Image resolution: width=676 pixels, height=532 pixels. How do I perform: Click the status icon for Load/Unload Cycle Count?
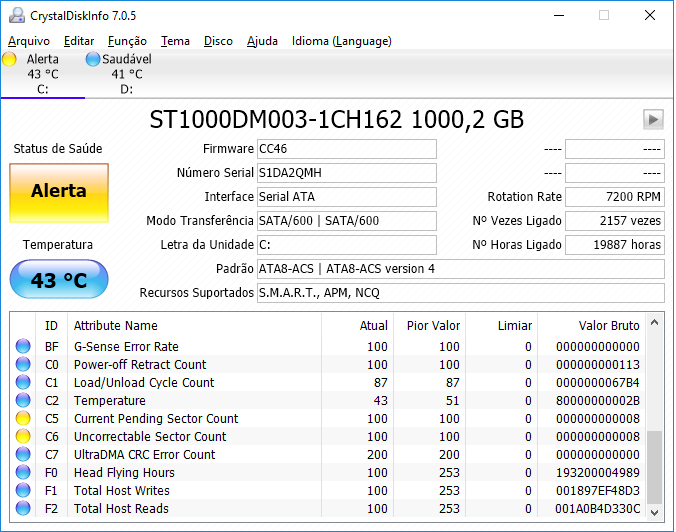coord(23,382)
